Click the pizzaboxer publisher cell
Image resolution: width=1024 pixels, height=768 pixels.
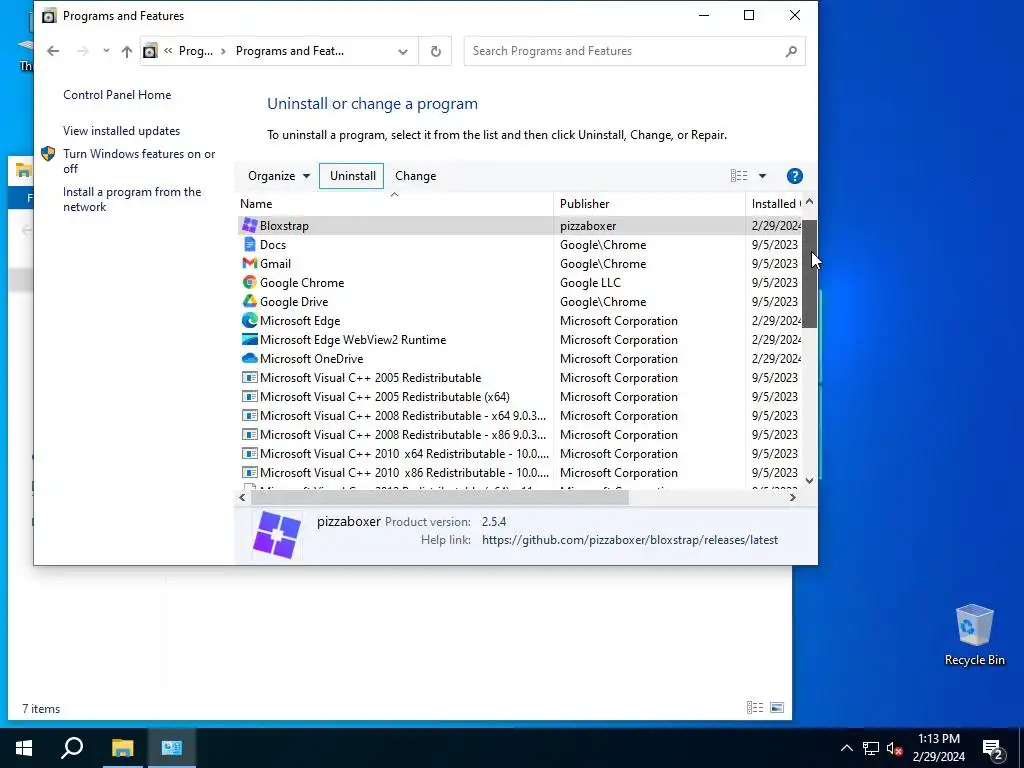(x=588, y=225)
